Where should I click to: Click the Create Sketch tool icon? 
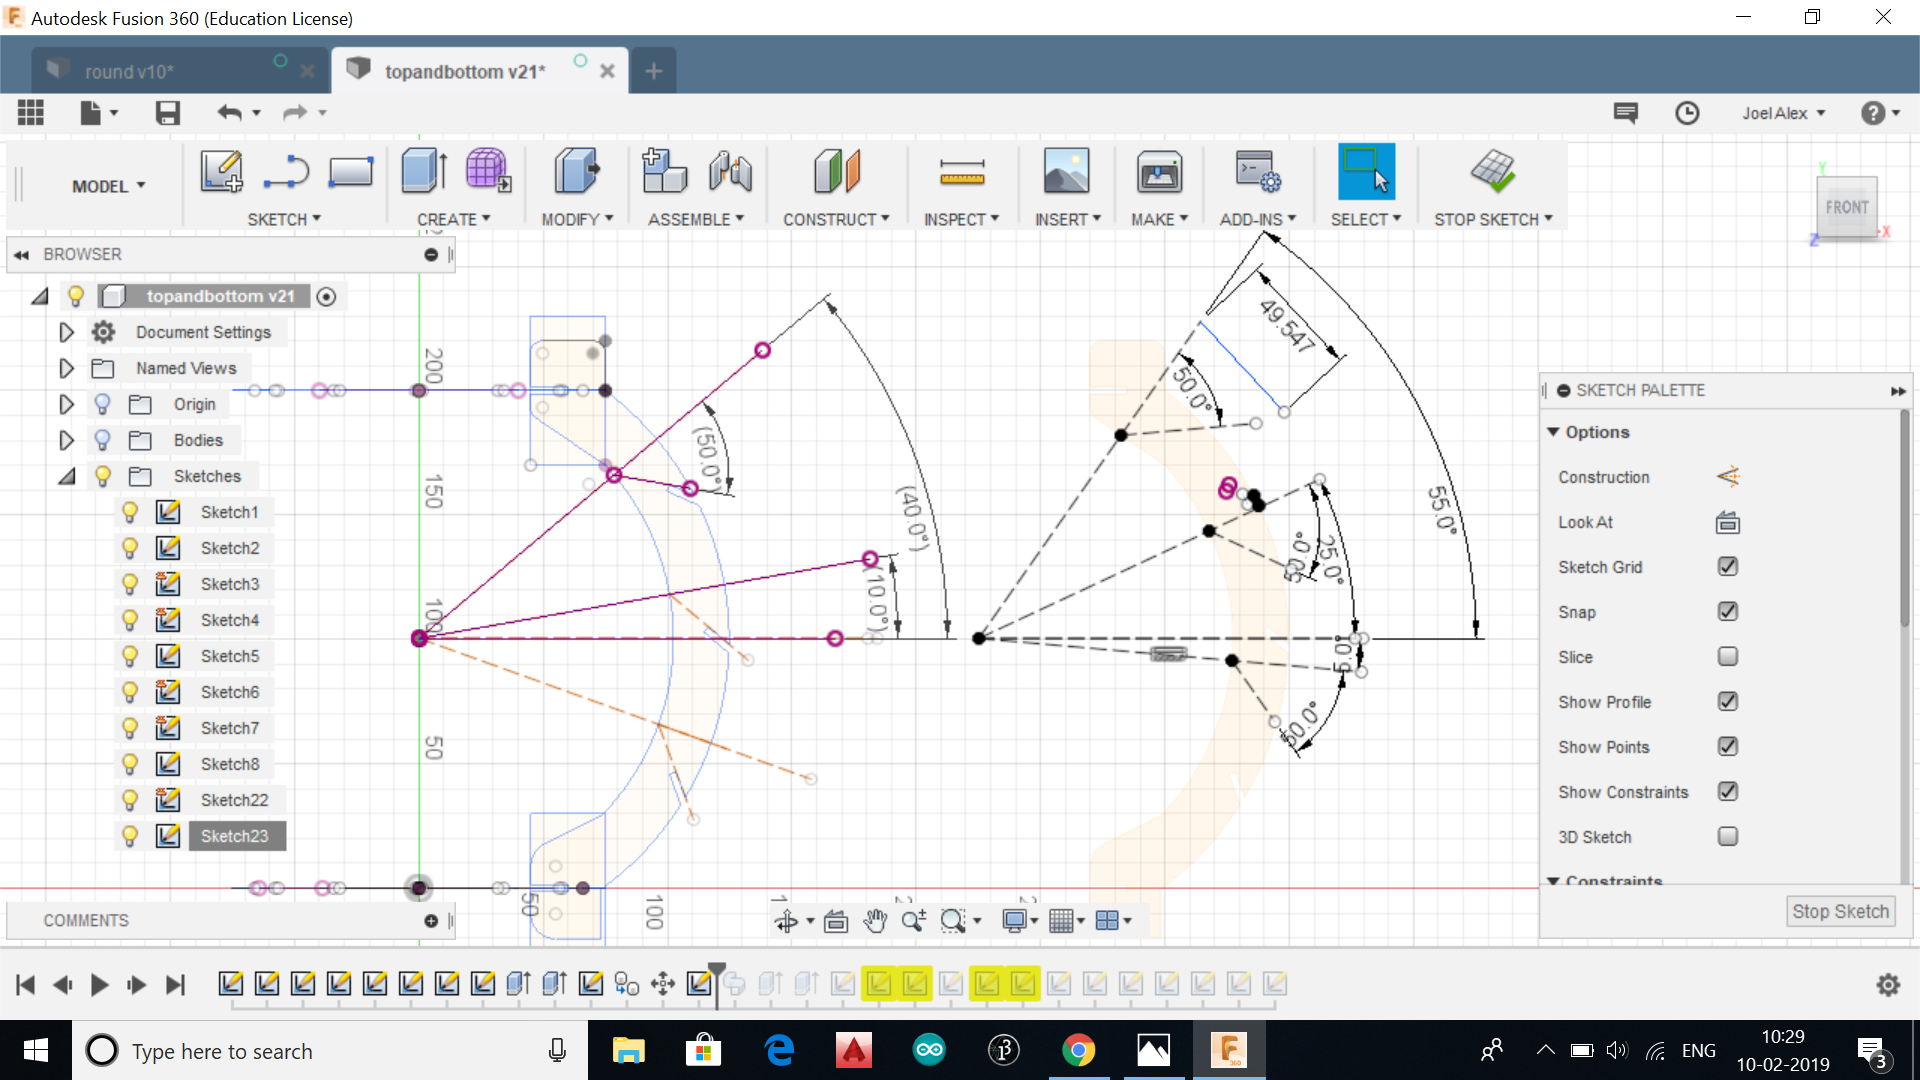[221, 171]
